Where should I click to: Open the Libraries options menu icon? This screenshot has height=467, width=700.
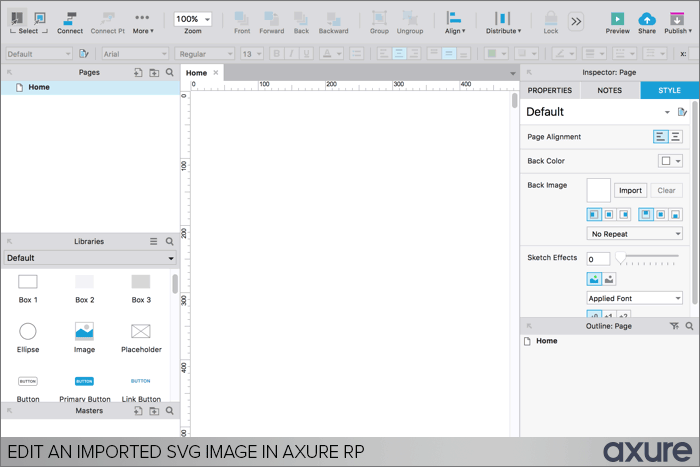click(x=154, y=241)
